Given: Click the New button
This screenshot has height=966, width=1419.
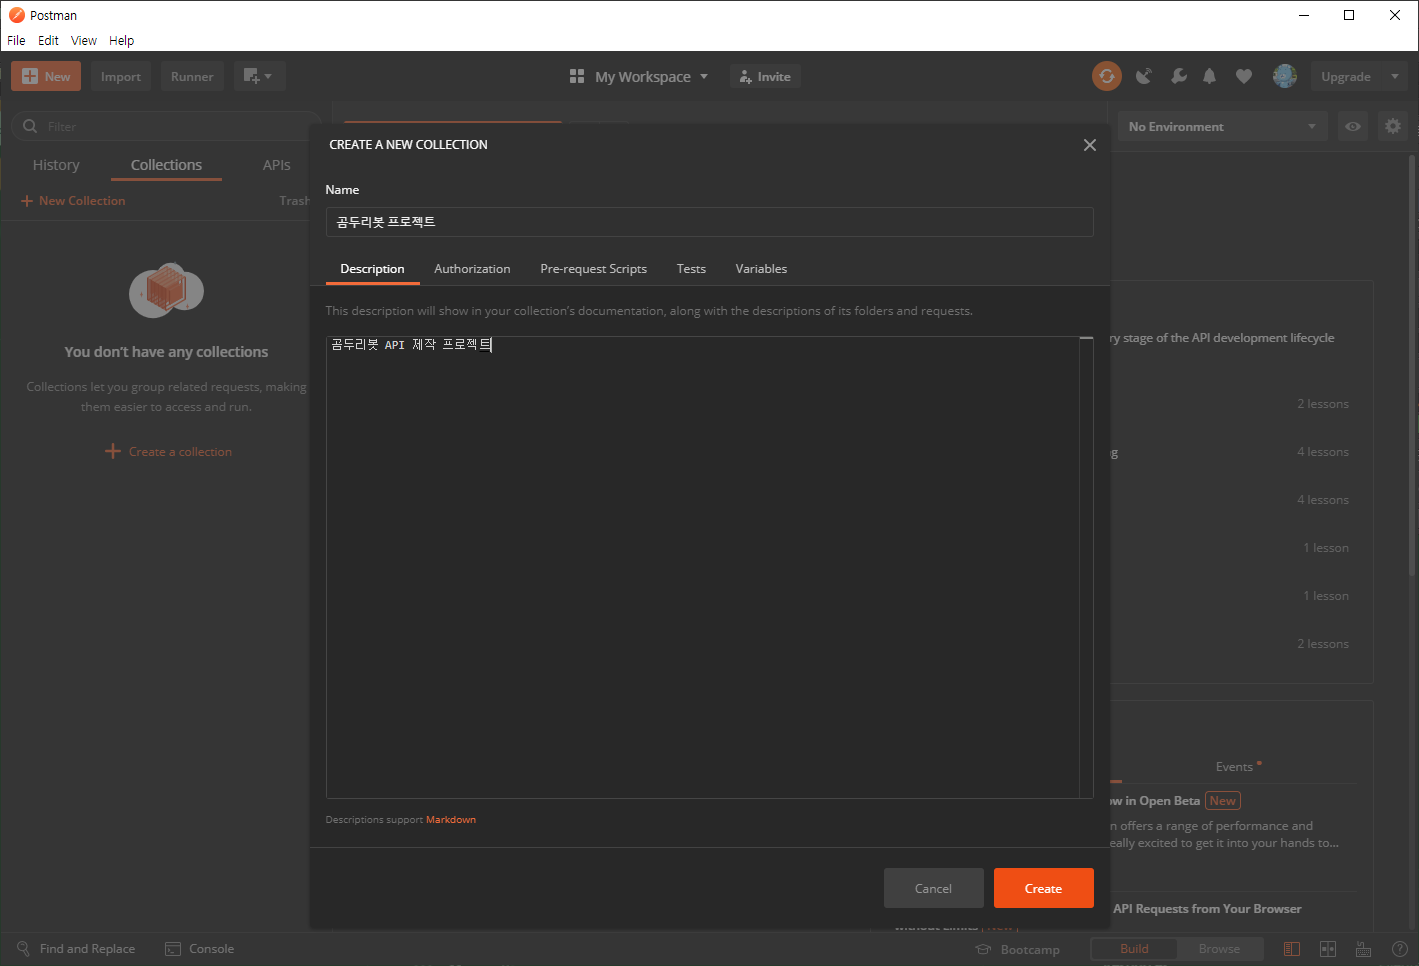Looking at the screenshot, I should coord(46,76).
